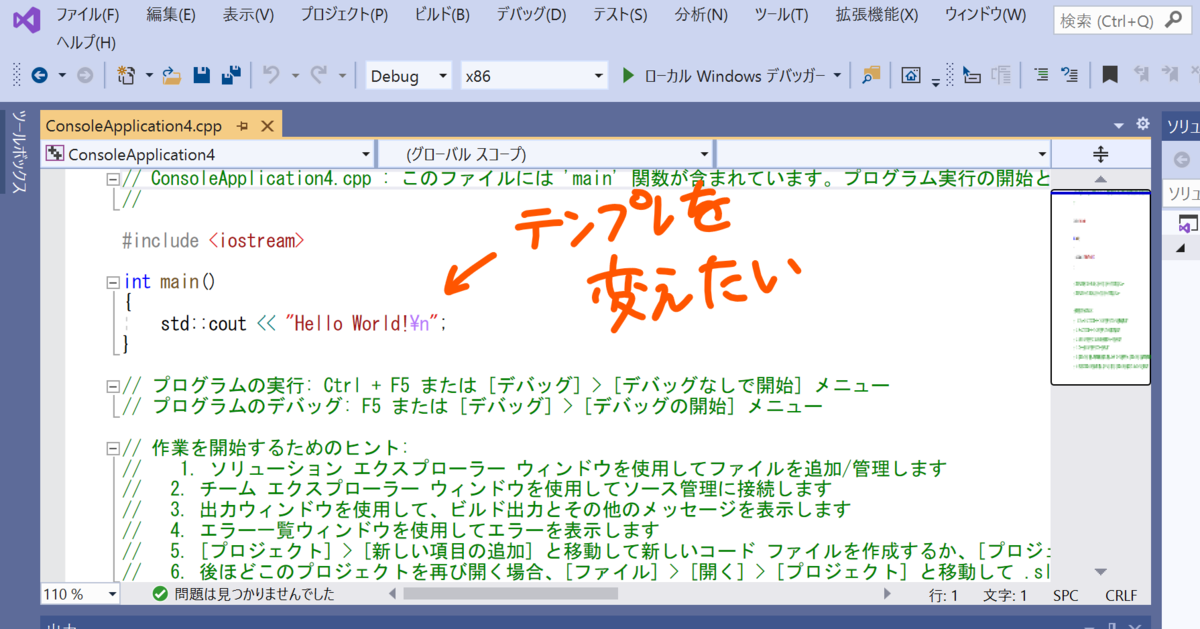Click the Save All icon
Screen dimensions: 1200x629
232,74
